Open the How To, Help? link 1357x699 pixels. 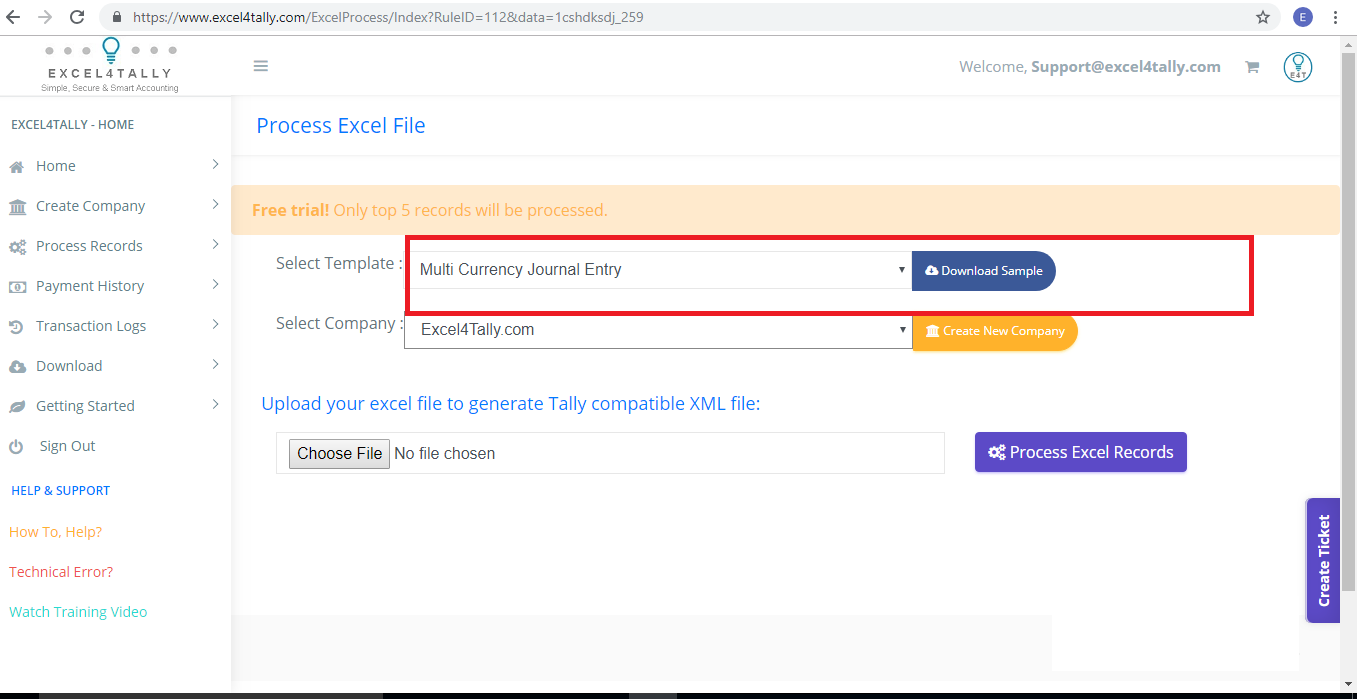[56, 532]
